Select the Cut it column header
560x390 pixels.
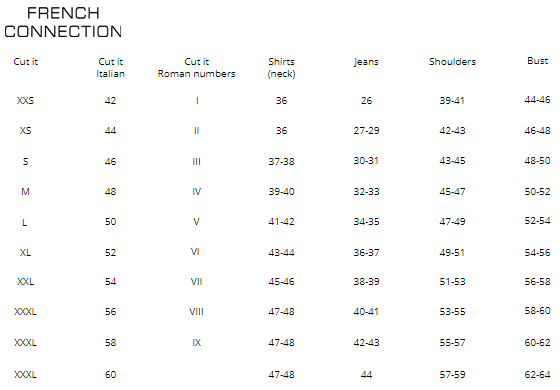point(25,61)
